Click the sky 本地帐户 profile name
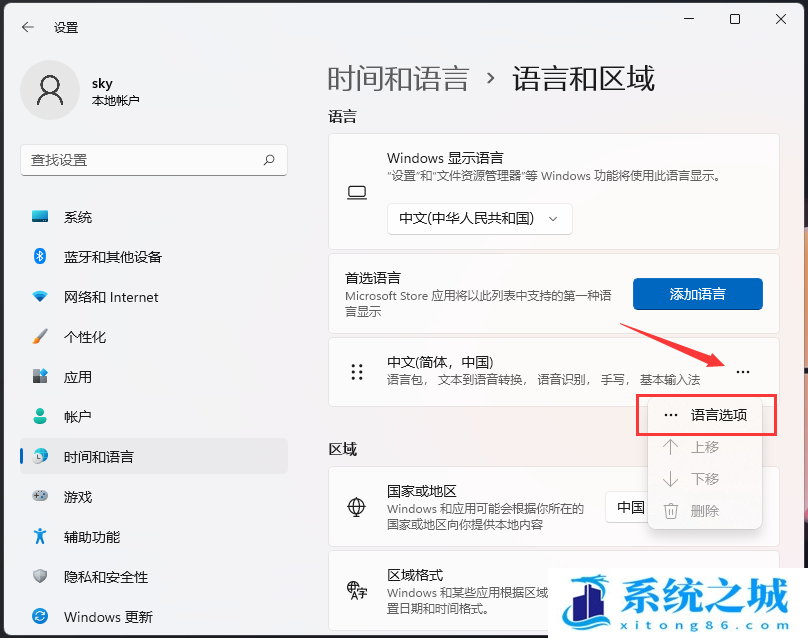The image size is (808, 638). click(115, 91)
